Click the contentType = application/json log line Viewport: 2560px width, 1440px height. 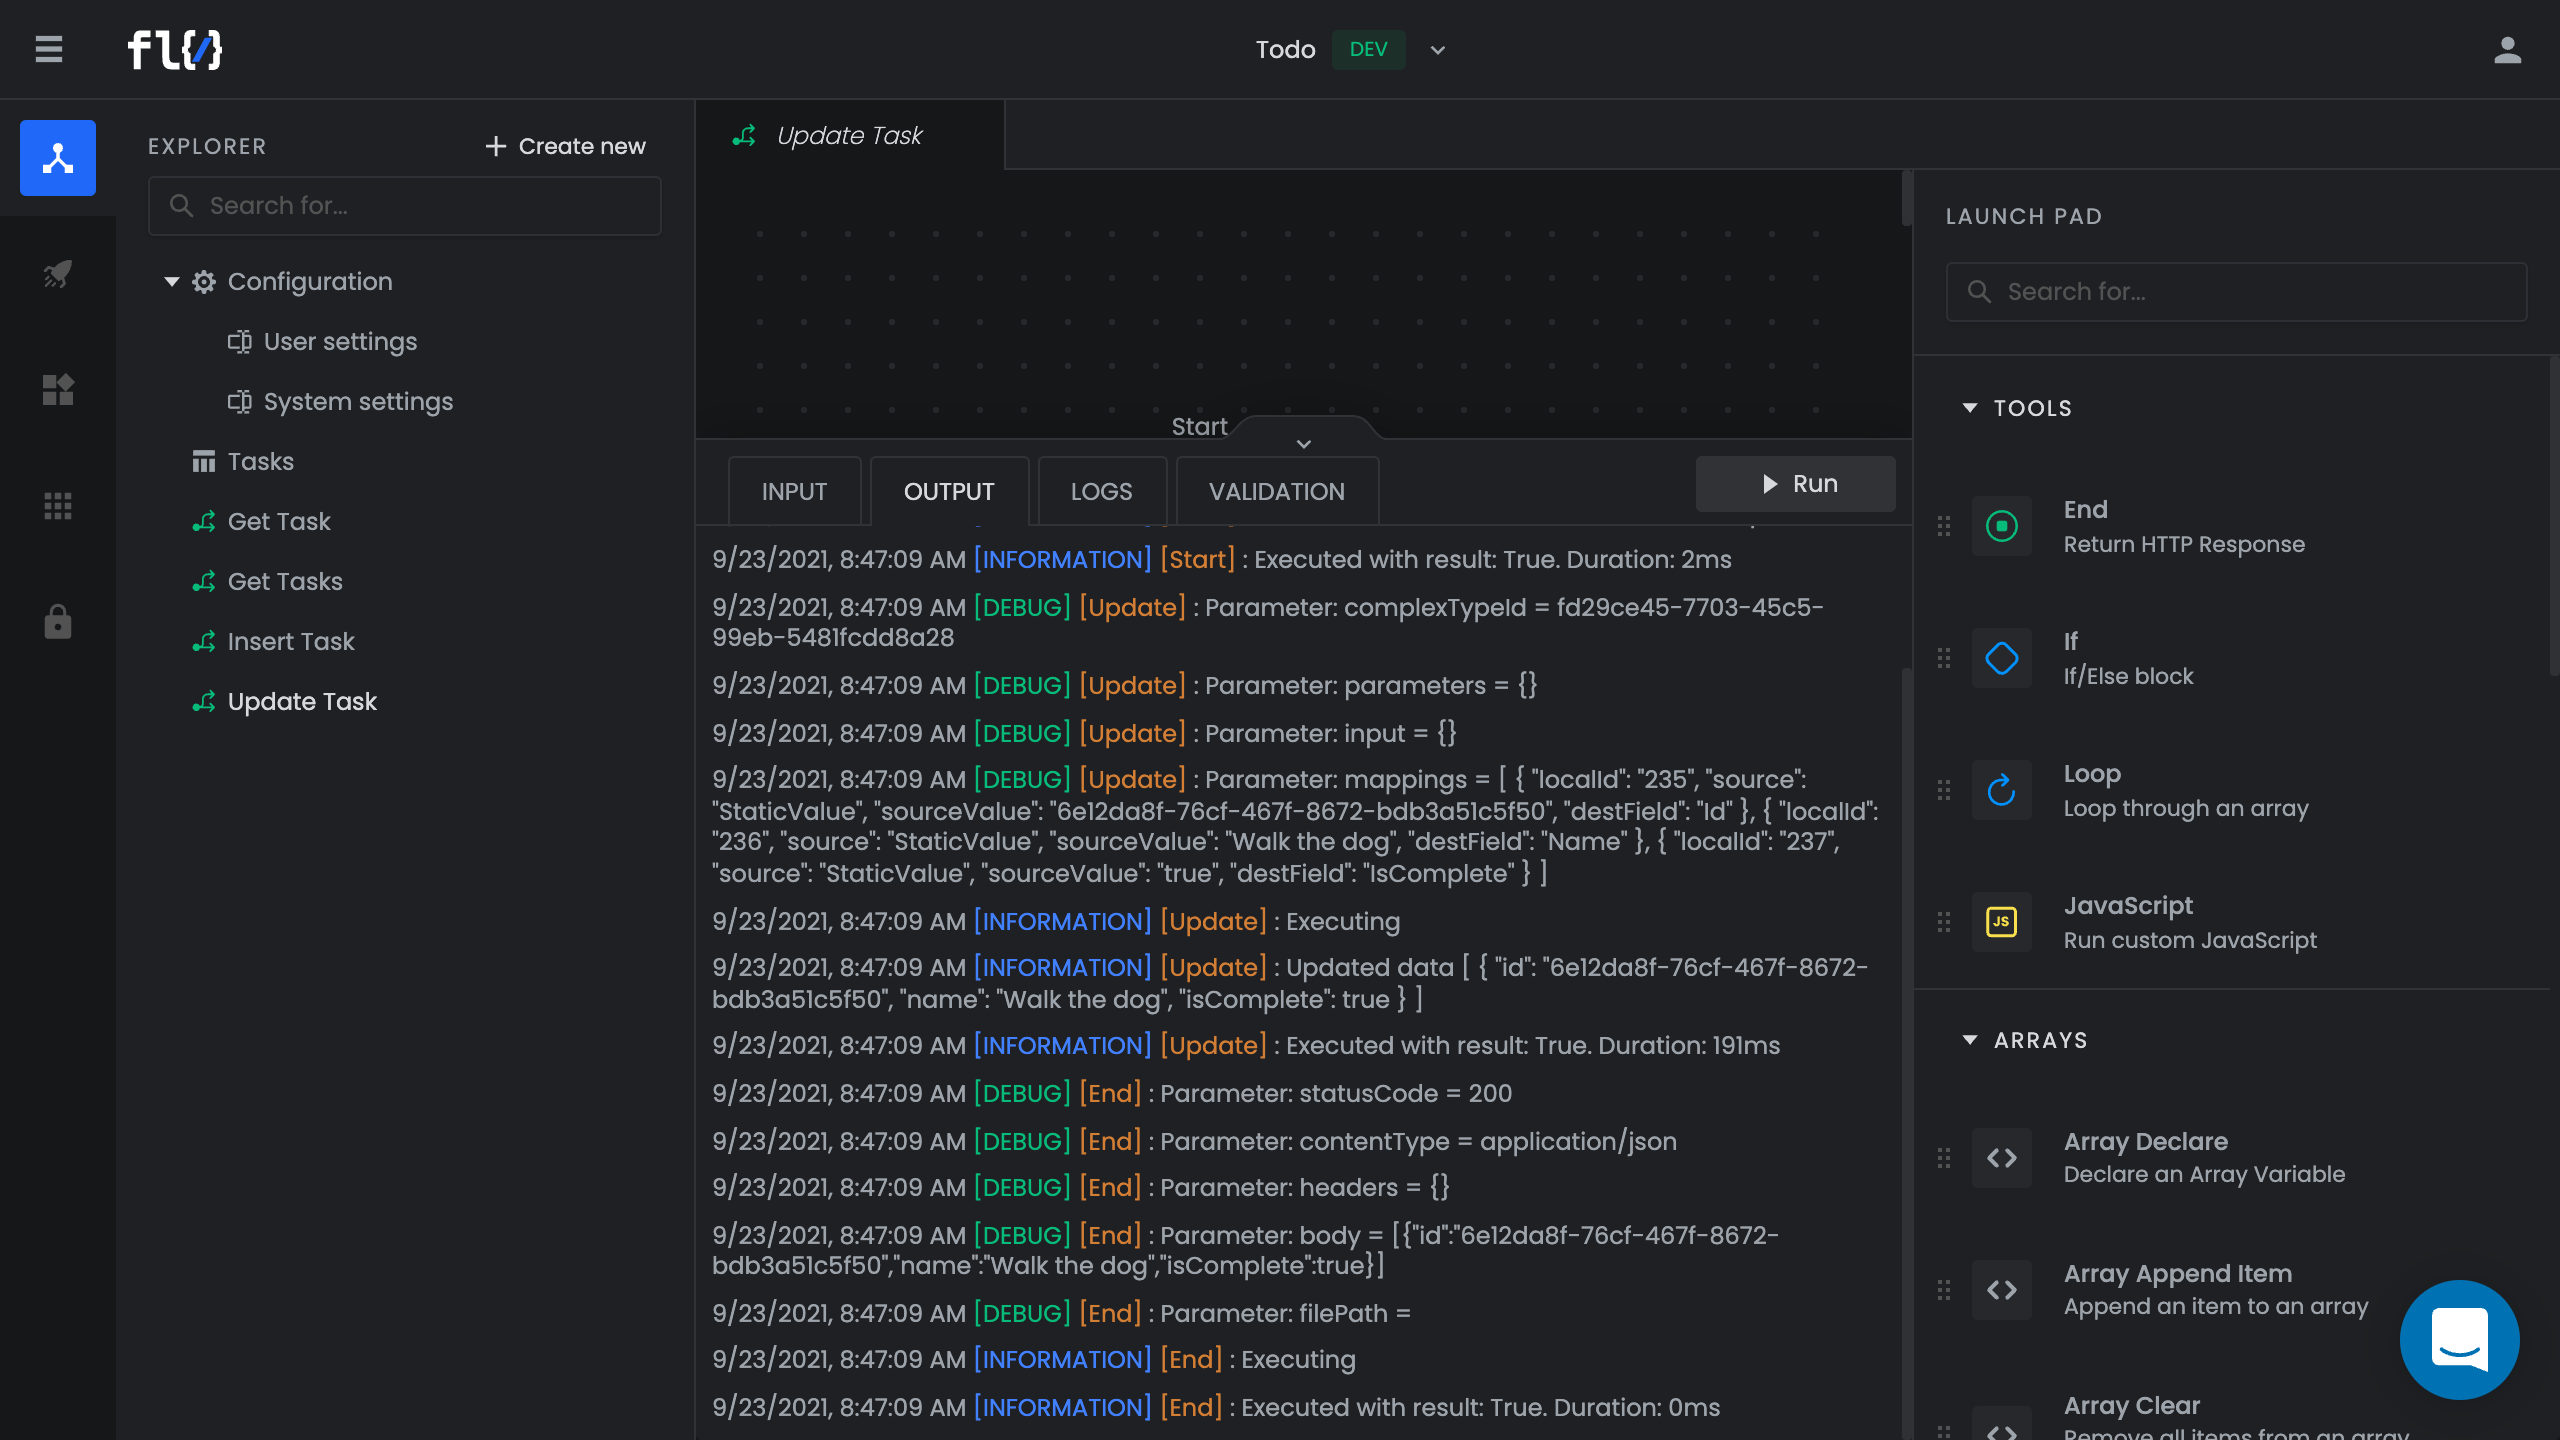(x=1194, y=1142)
